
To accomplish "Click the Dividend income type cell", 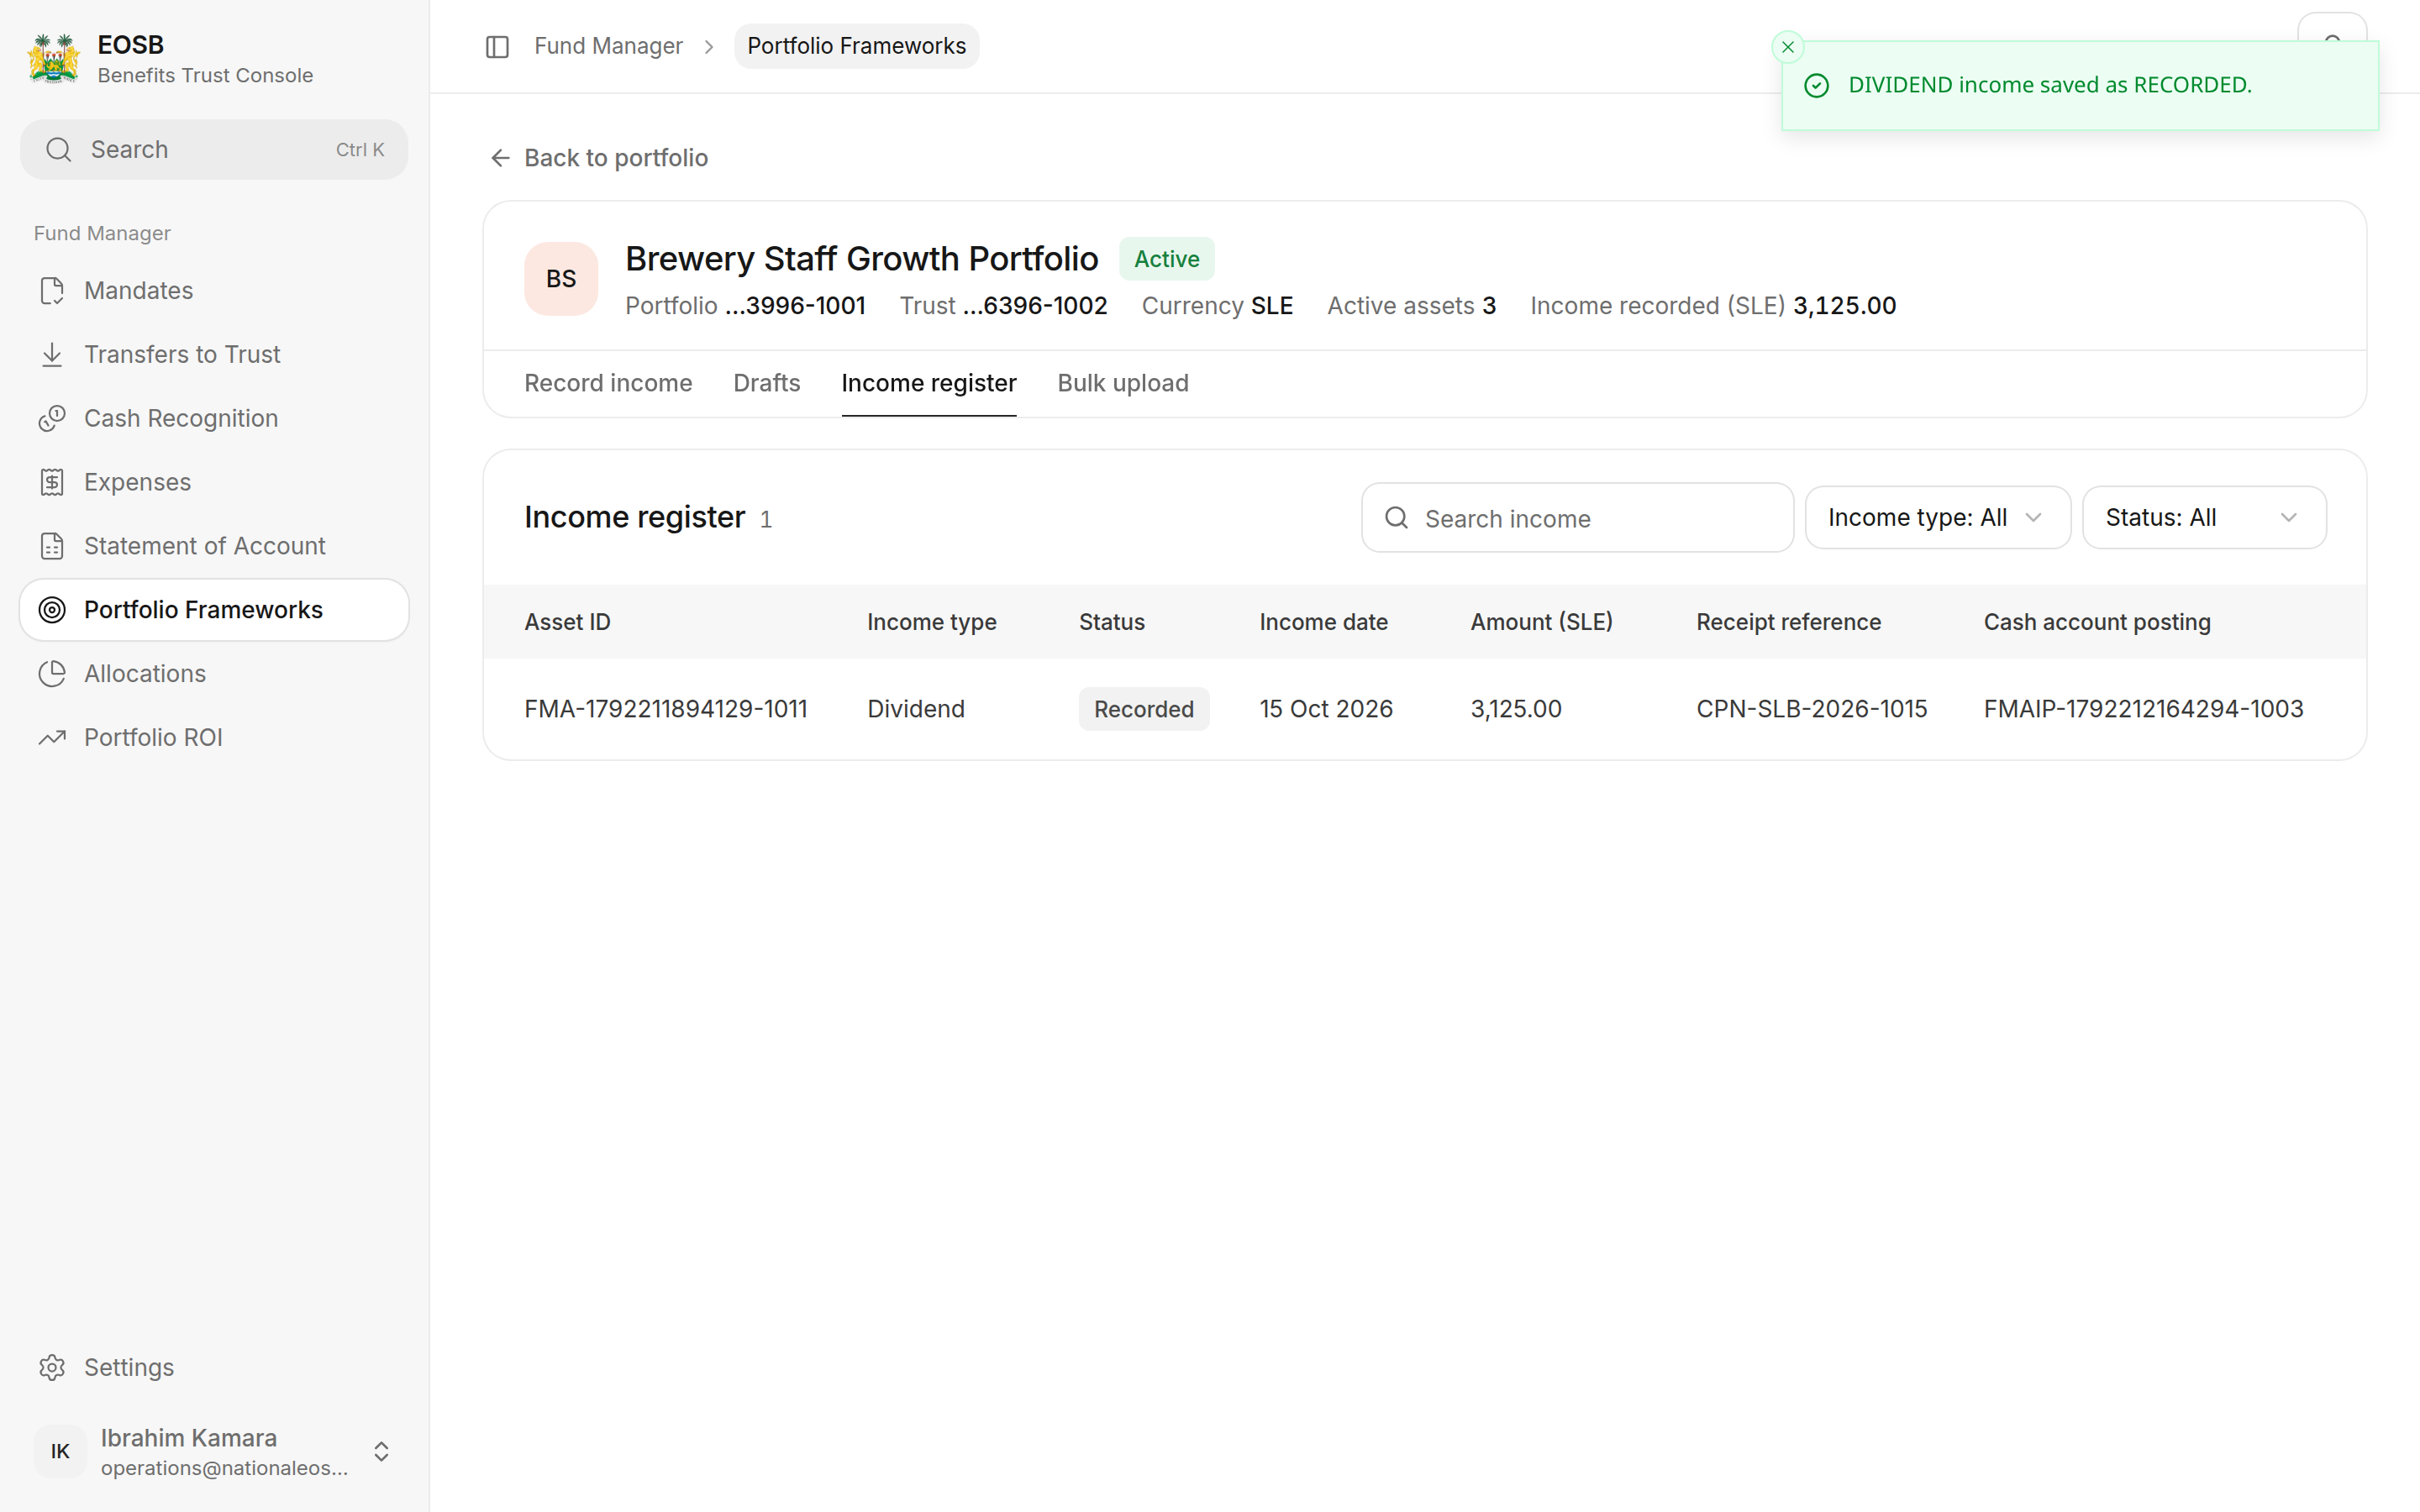I will (x=916, y=709).
